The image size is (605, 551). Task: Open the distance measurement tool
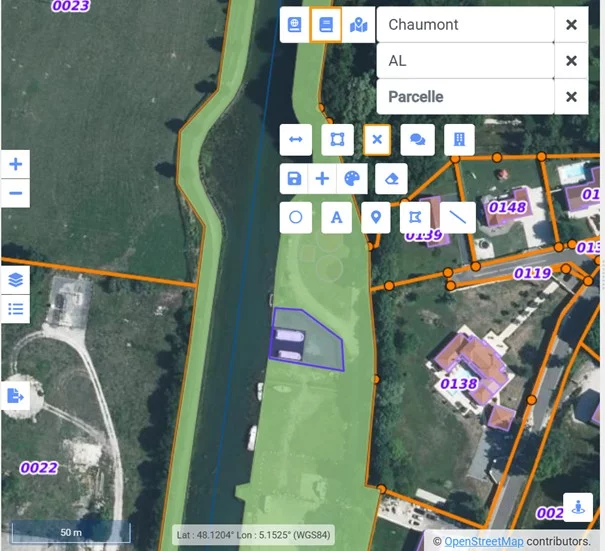point(296,140)
